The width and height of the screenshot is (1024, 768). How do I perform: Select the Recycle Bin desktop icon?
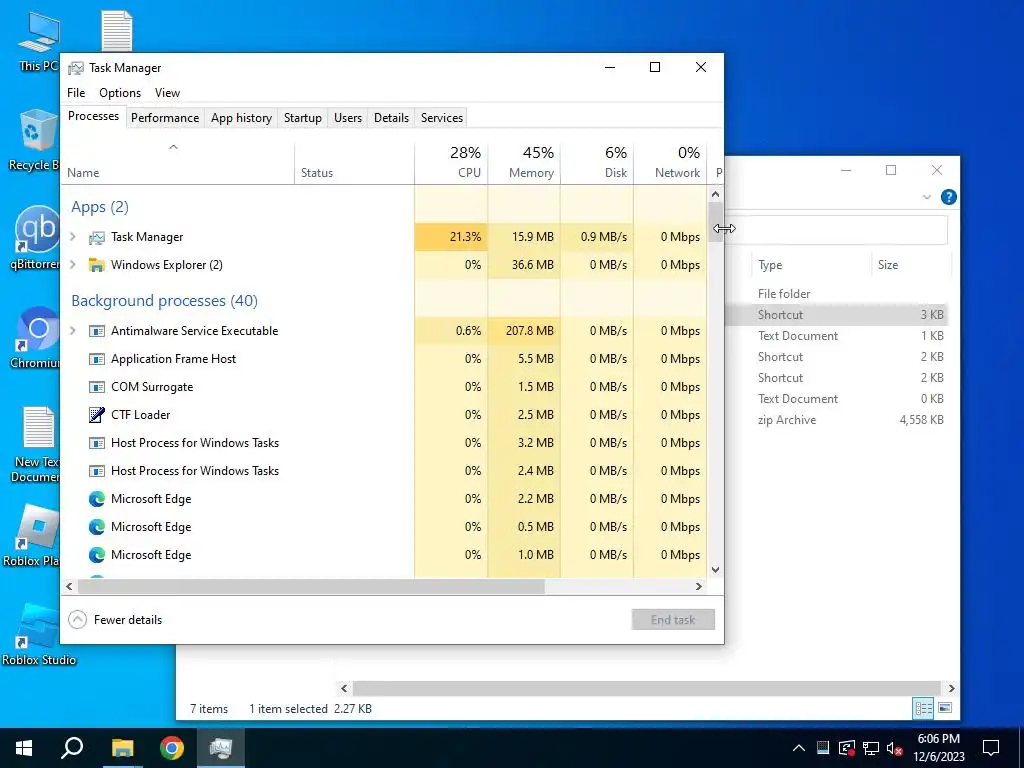pyautogui.click(x=33, y=140)
